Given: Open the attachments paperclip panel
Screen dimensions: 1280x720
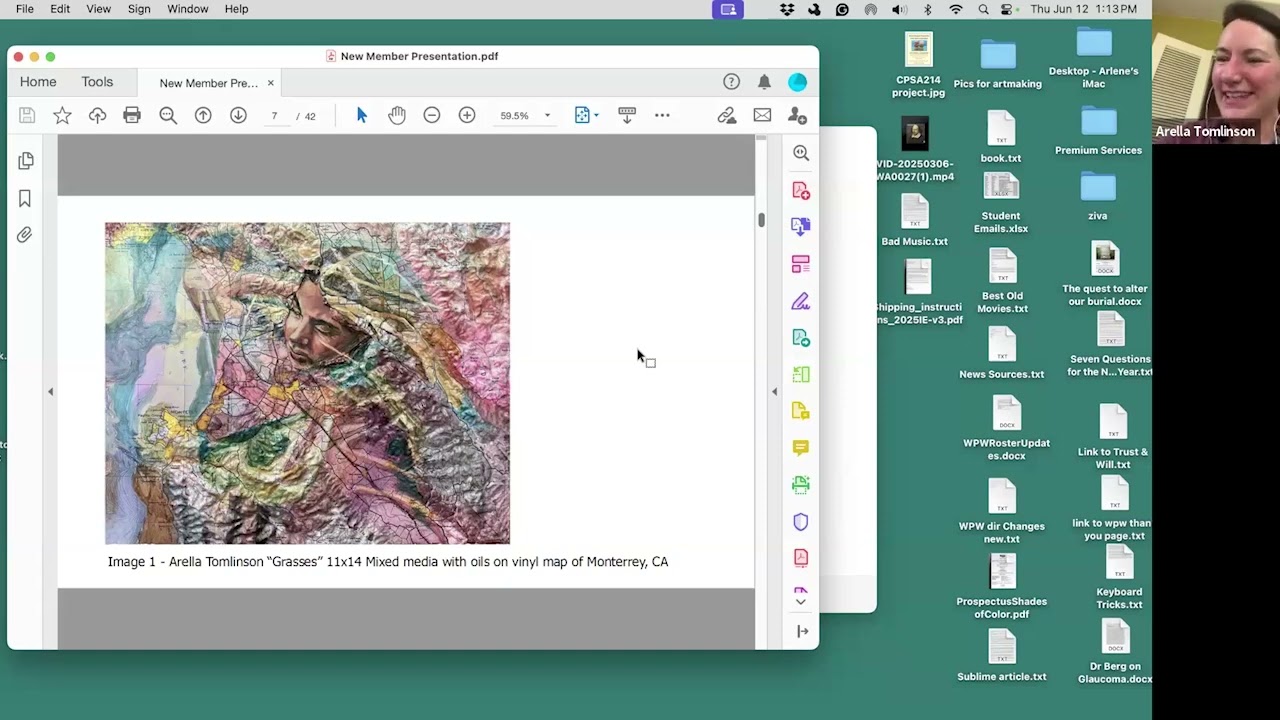Looking at the screenshot, I should click(x=25, y=235).
